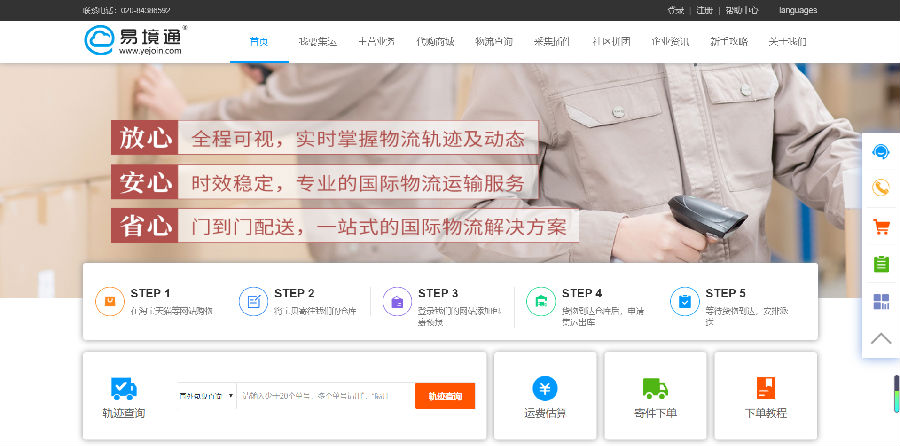Click the STEP 1 shopping bag icon
Image resolution: width=900 pixels, height=446 pixels.
109,301
